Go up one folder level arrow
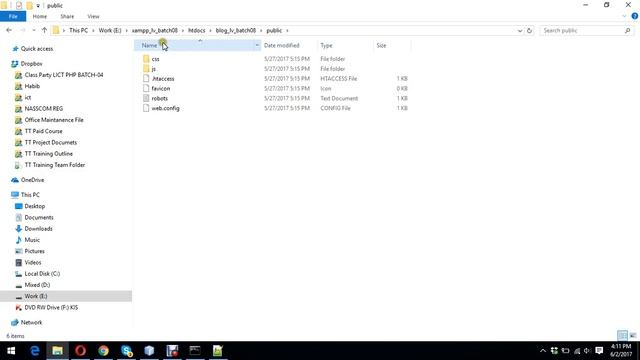 pos(44,30)
